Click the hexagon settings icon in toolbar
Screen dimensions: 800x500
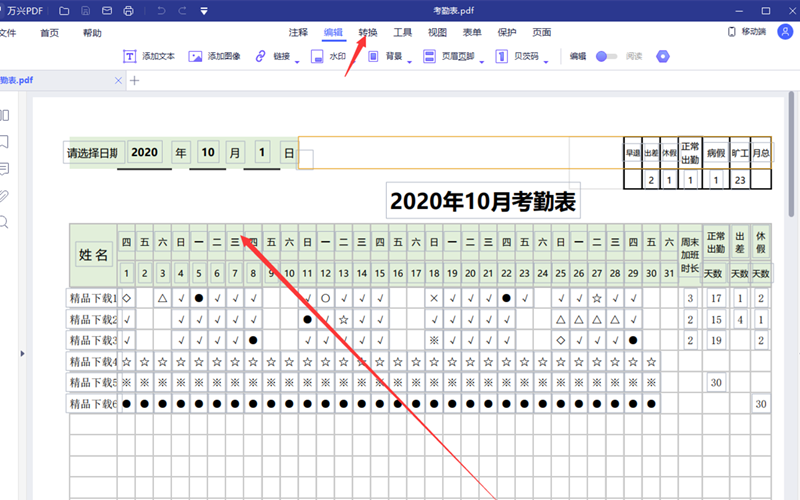coord(663,56)
